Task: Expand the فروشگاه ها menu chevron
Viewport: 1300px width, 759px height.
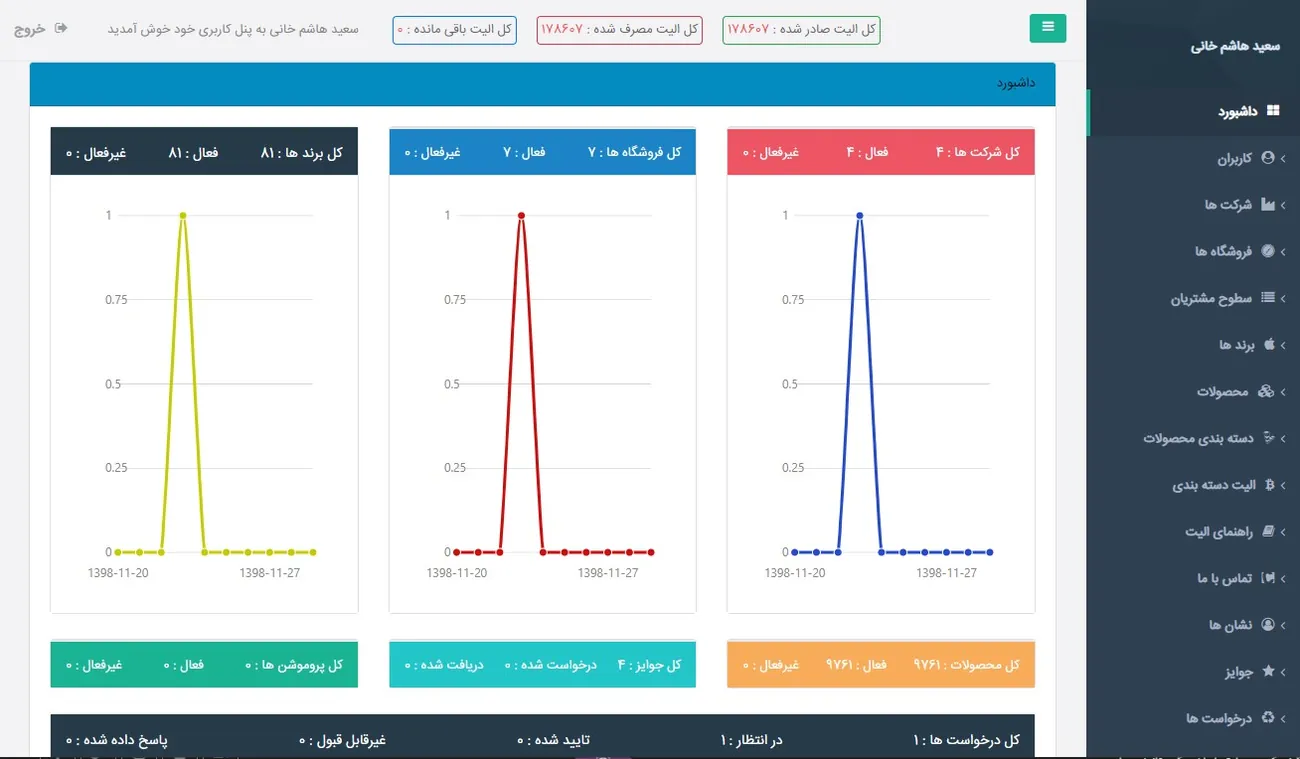Action: [1283, 251]
